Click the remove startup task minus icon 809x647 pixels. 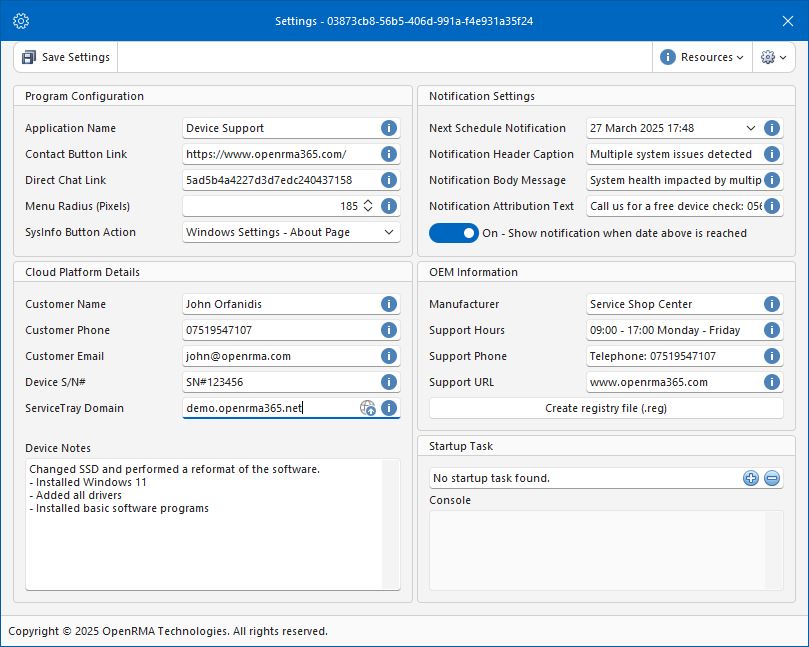click(x=772, y=478)
